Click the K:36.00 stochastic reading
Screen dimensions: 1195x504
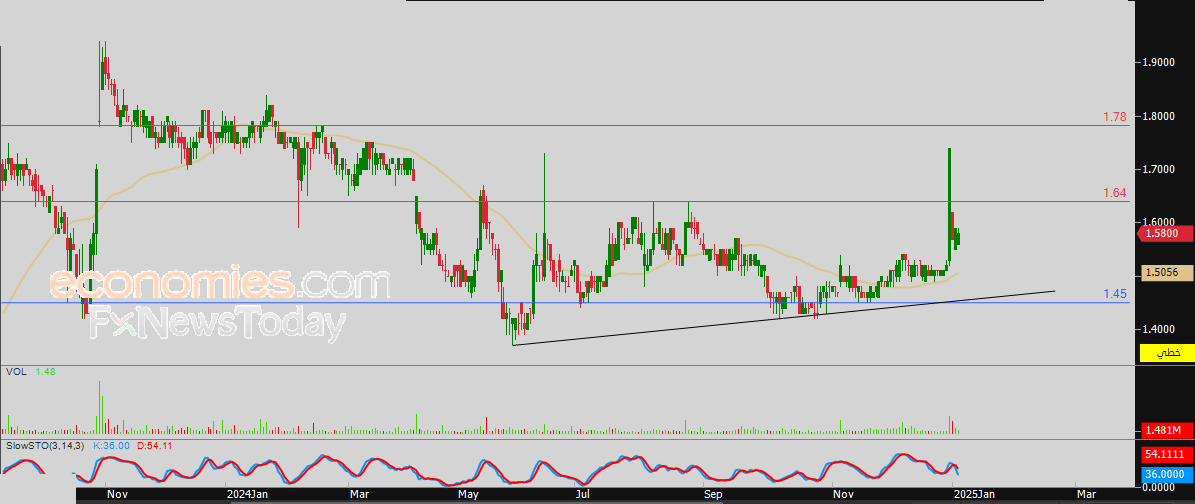click(x=111, y=445)
